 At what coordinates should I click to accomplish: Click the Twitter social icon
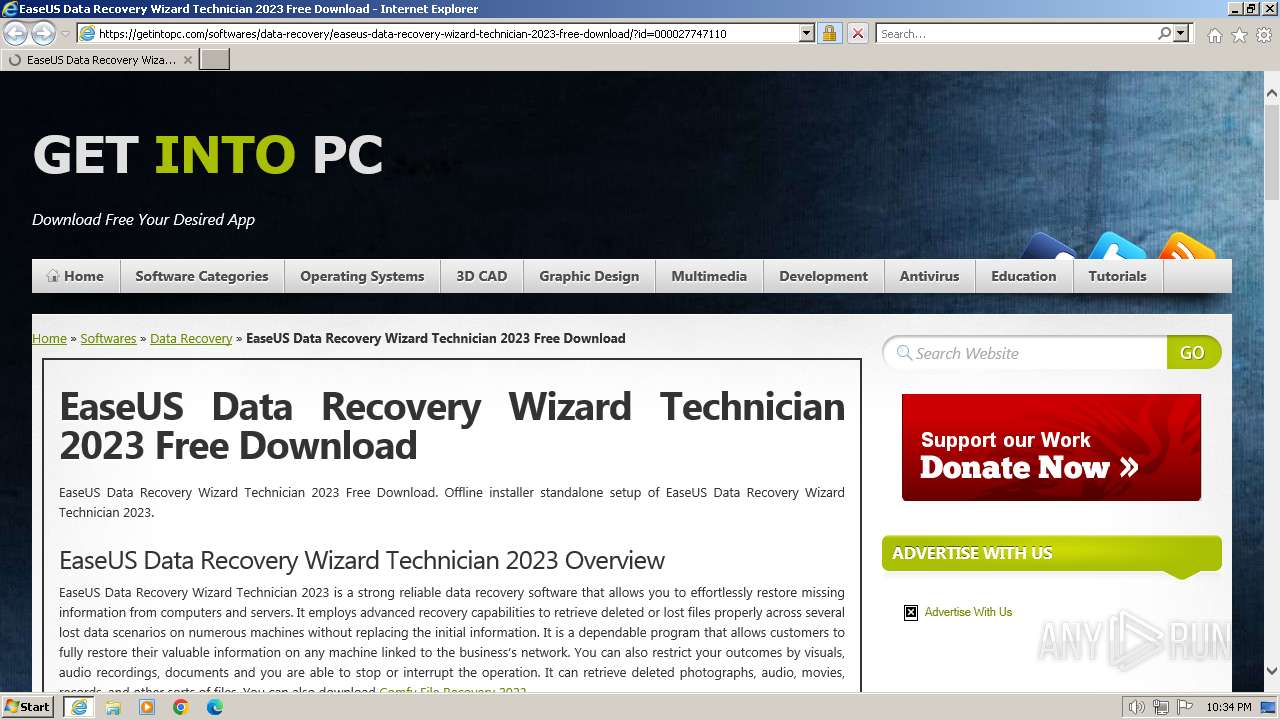coord(1118,246)
